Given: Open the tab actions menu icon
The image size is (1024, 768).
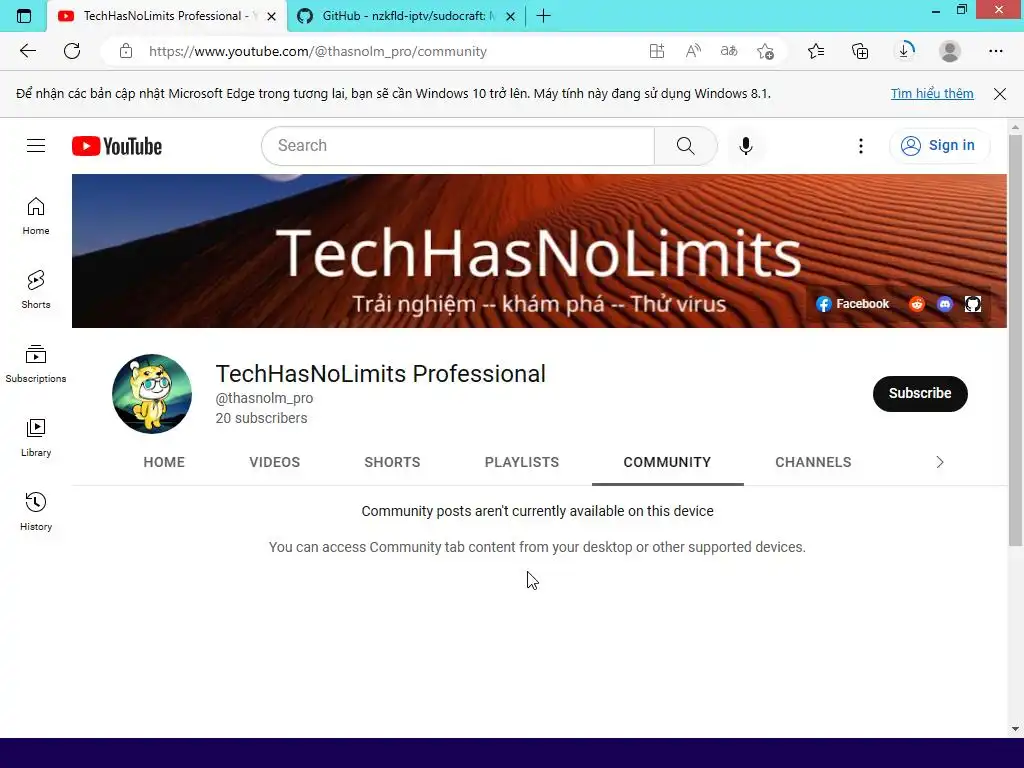Looking at the screenshot, I should tap(24, 16).
